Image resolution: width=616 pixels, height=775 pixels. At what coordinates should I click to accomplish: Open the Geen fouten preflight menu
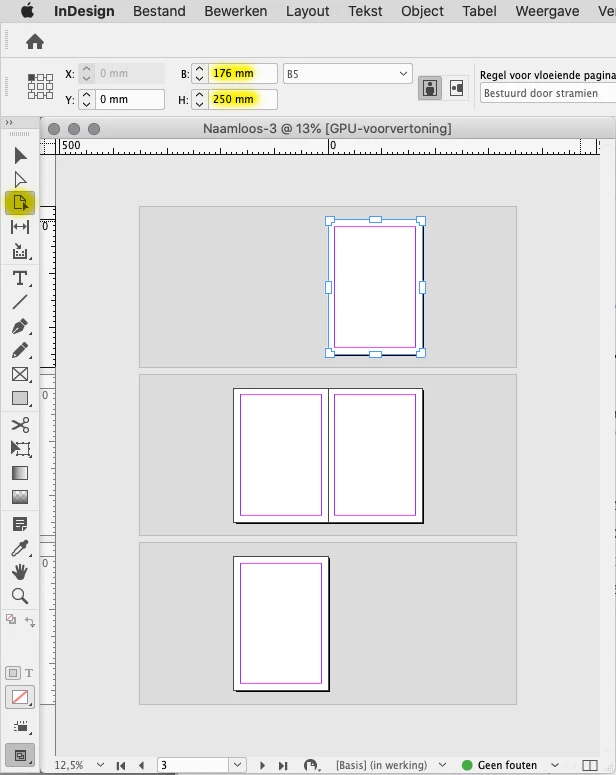point(555,765)
